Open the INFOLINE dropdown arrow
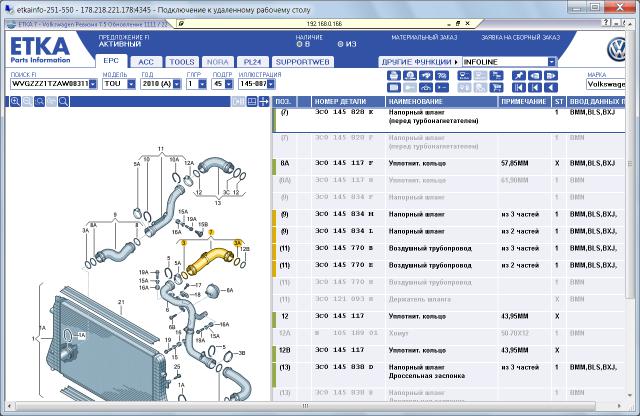Image resolution: width=640 pixels, height=416 pixels. pyautogui.click(x=552, y=62)
